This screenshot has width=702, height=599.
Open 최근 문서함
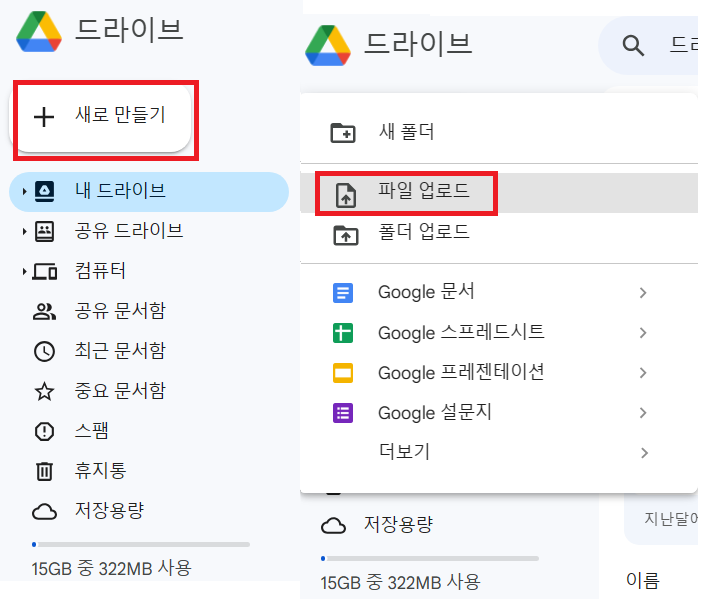[120, 351]
